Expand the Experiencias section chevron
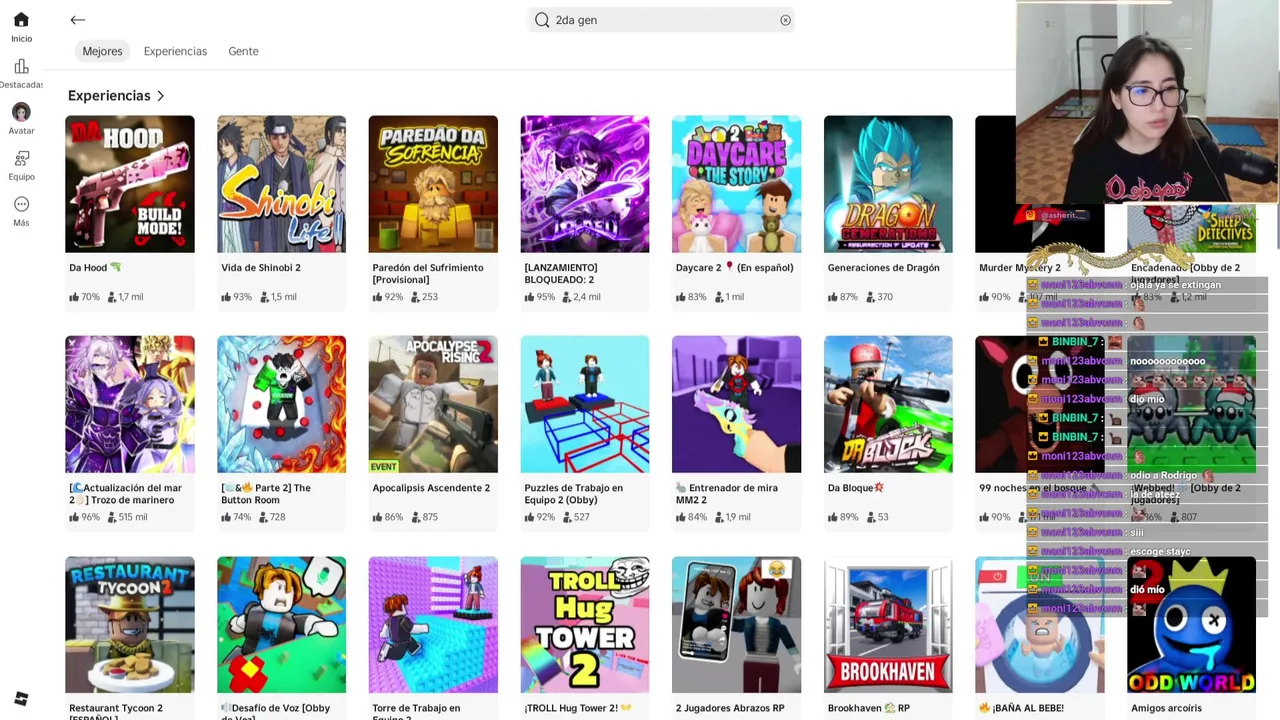Viewport: 1280px width, 720px height. tap(160, 96)
